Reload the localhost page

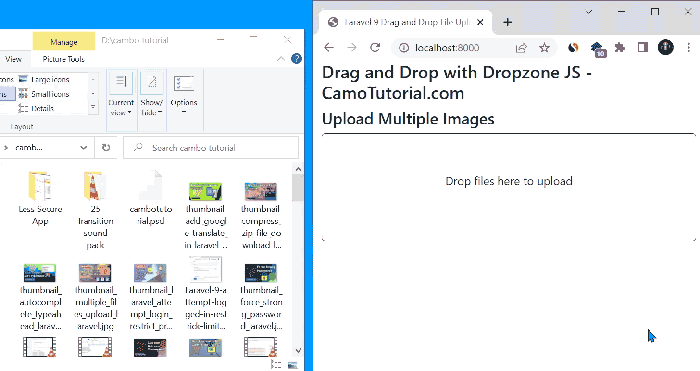tap(375, 47)
